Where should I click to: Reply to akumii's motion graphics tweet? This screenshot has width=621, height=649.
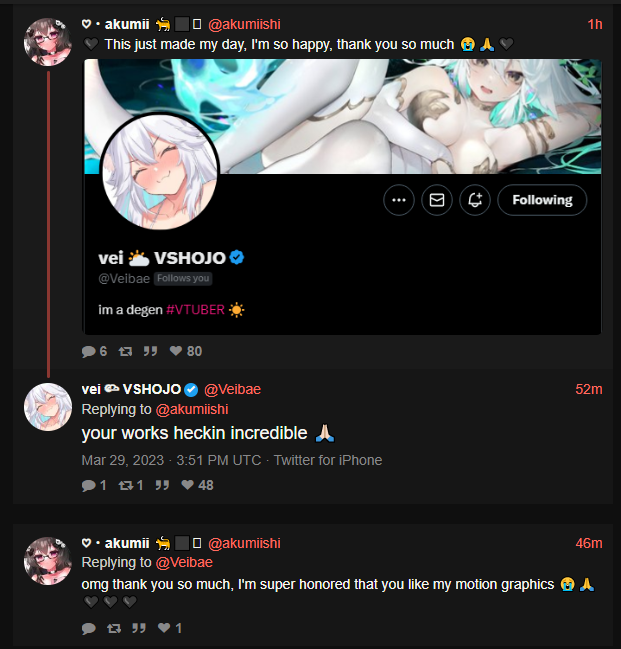click(89, 629)
